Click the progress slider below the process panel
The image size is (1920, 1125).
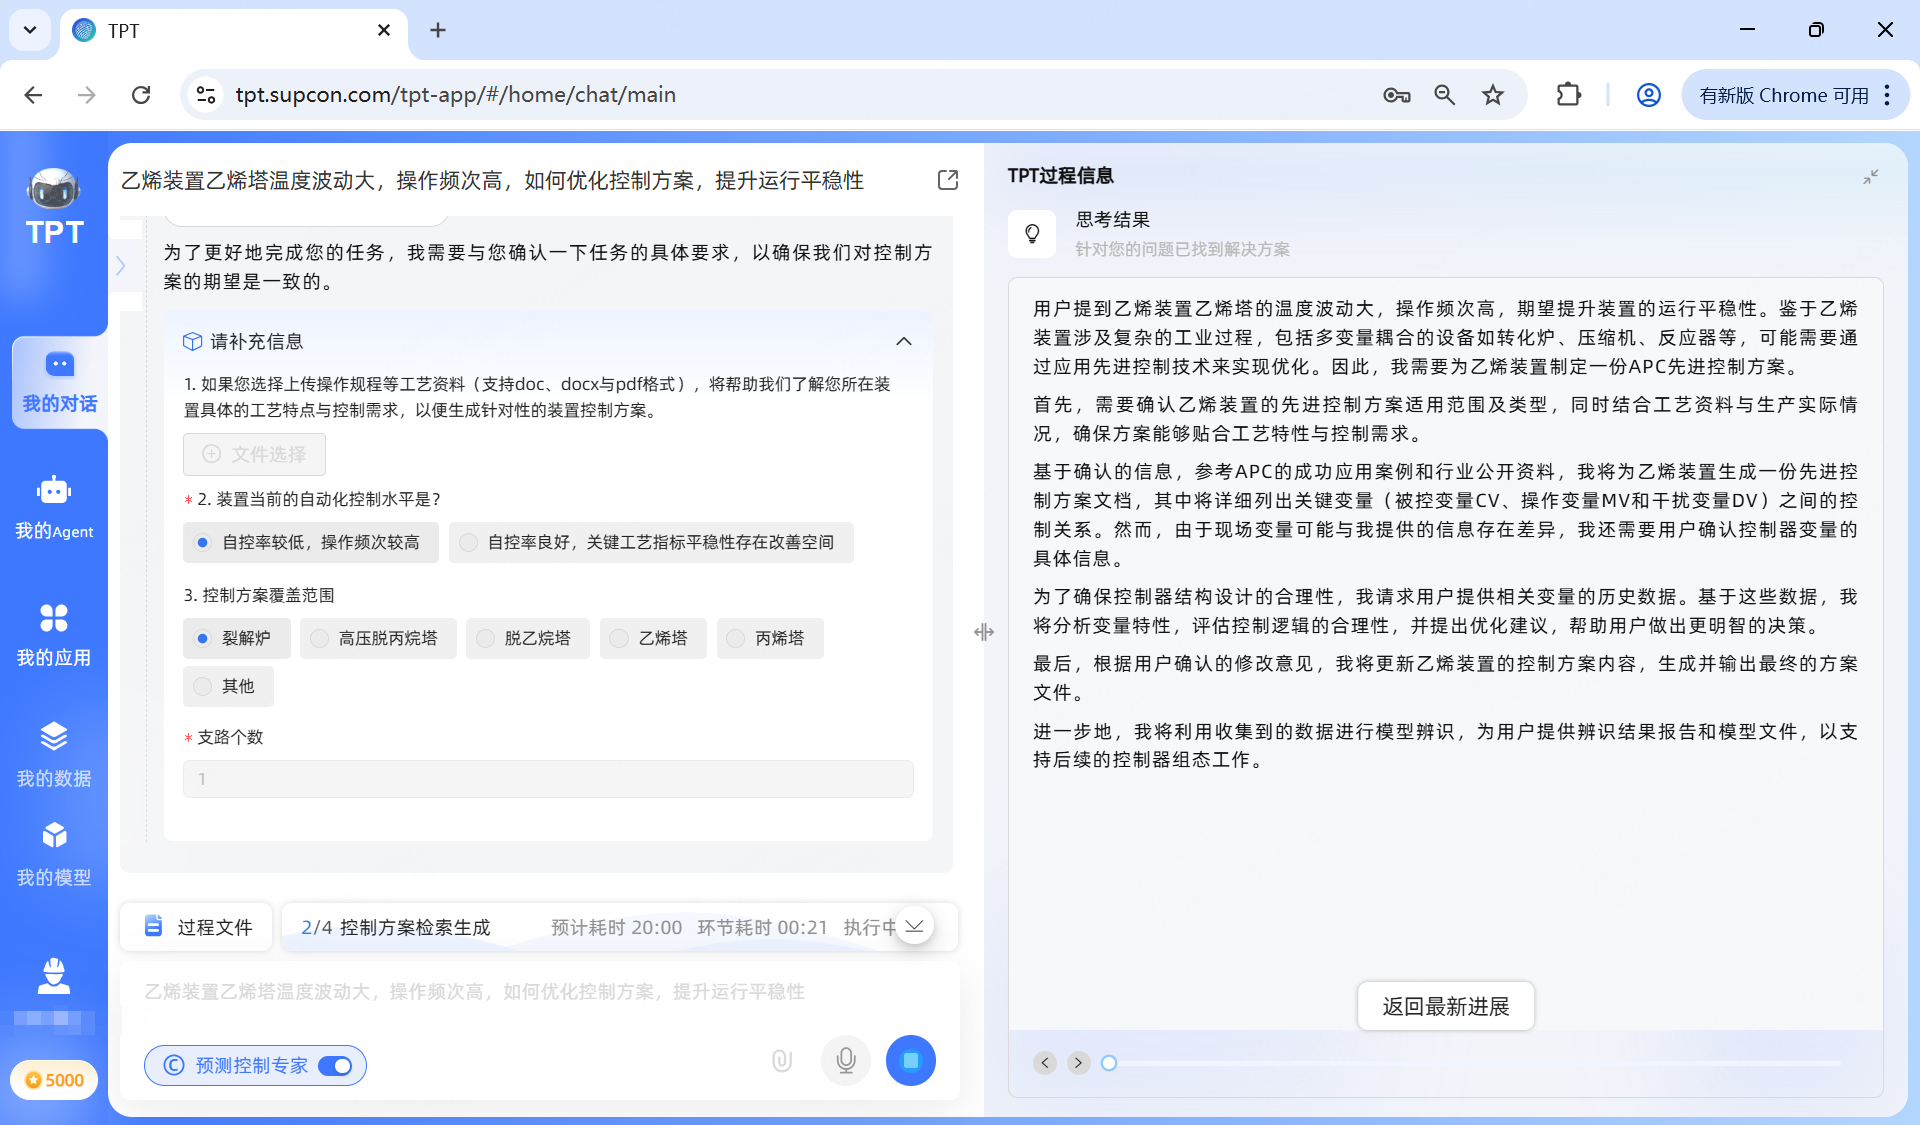point(1109,1063)
